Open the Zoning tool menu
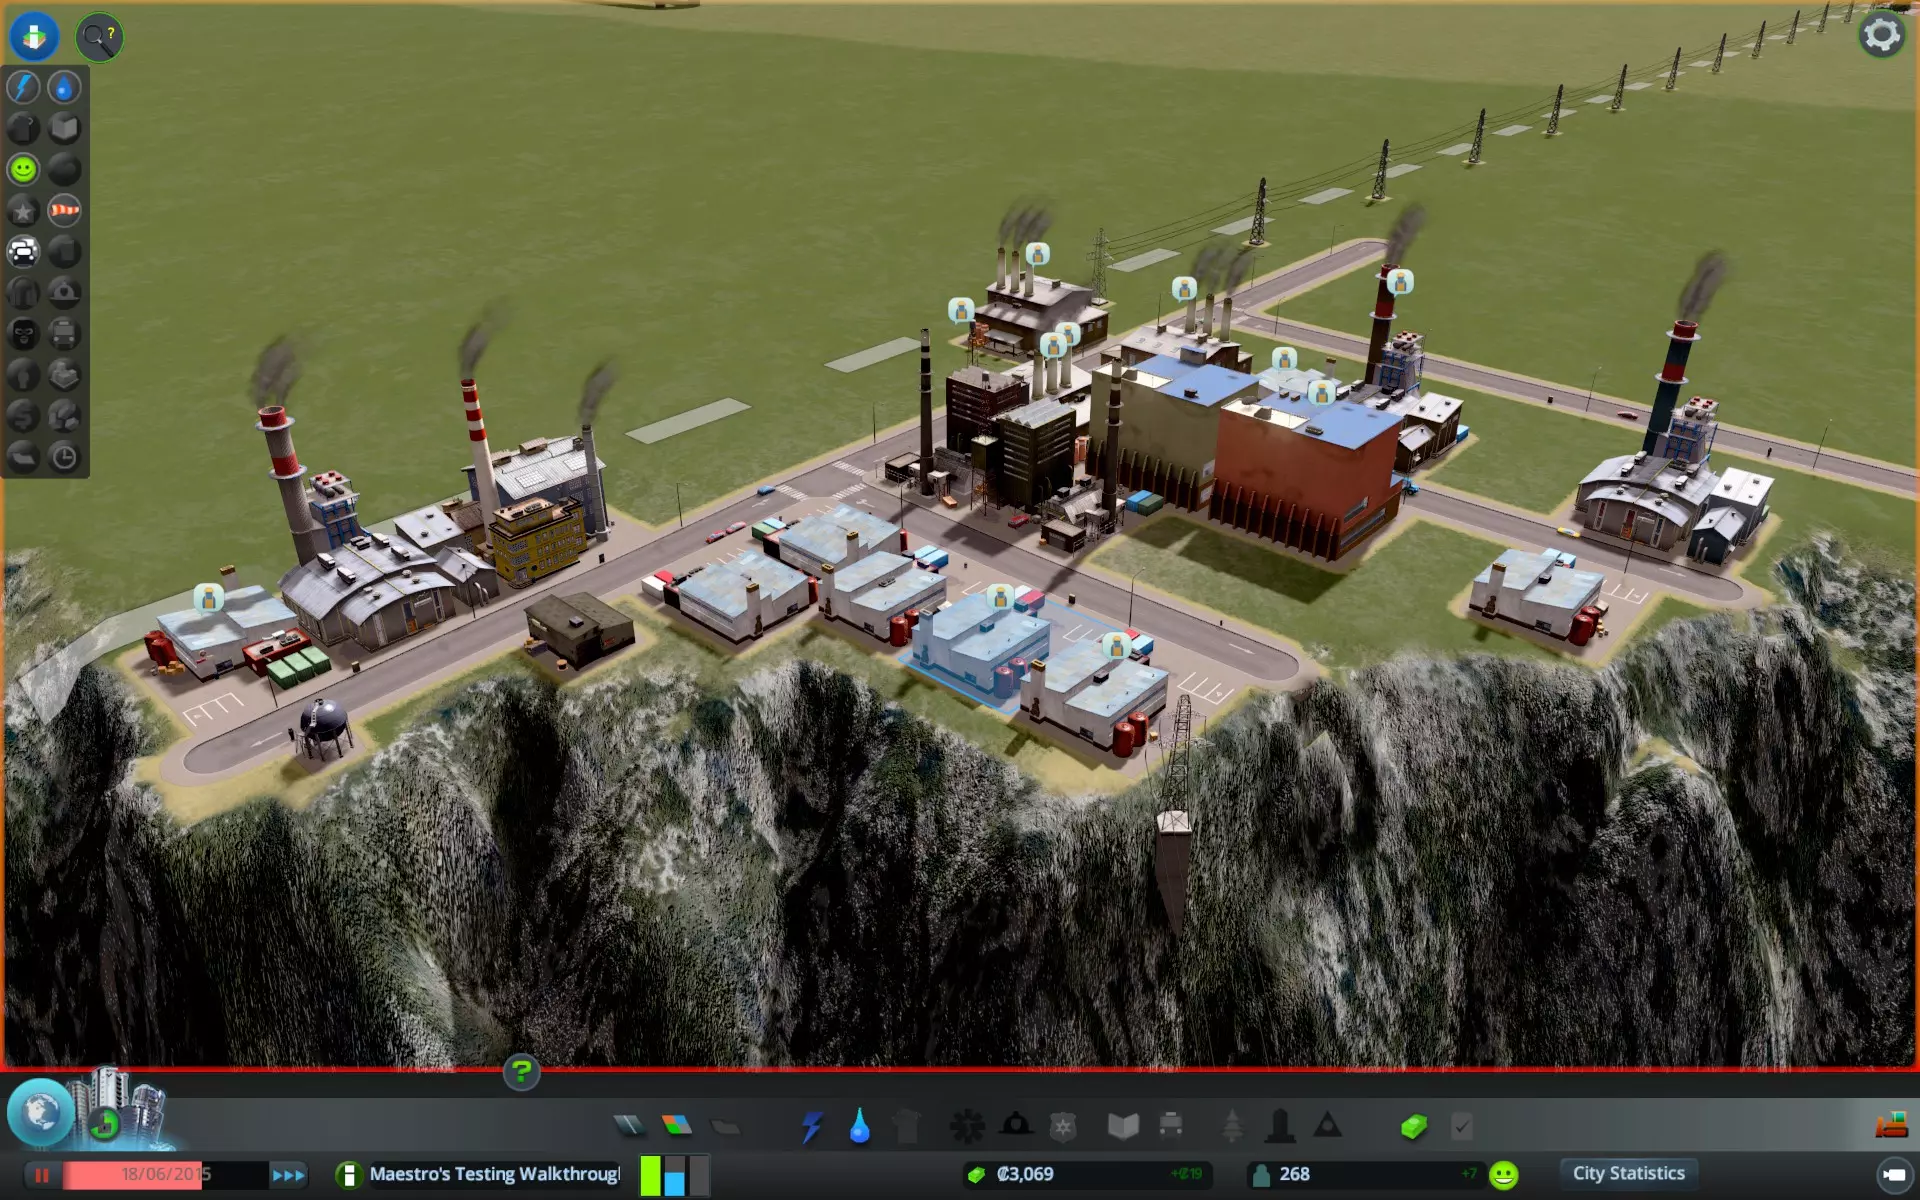Image resolution: width=1920 pixels, height=1200 pixels. pos(677,1126)
